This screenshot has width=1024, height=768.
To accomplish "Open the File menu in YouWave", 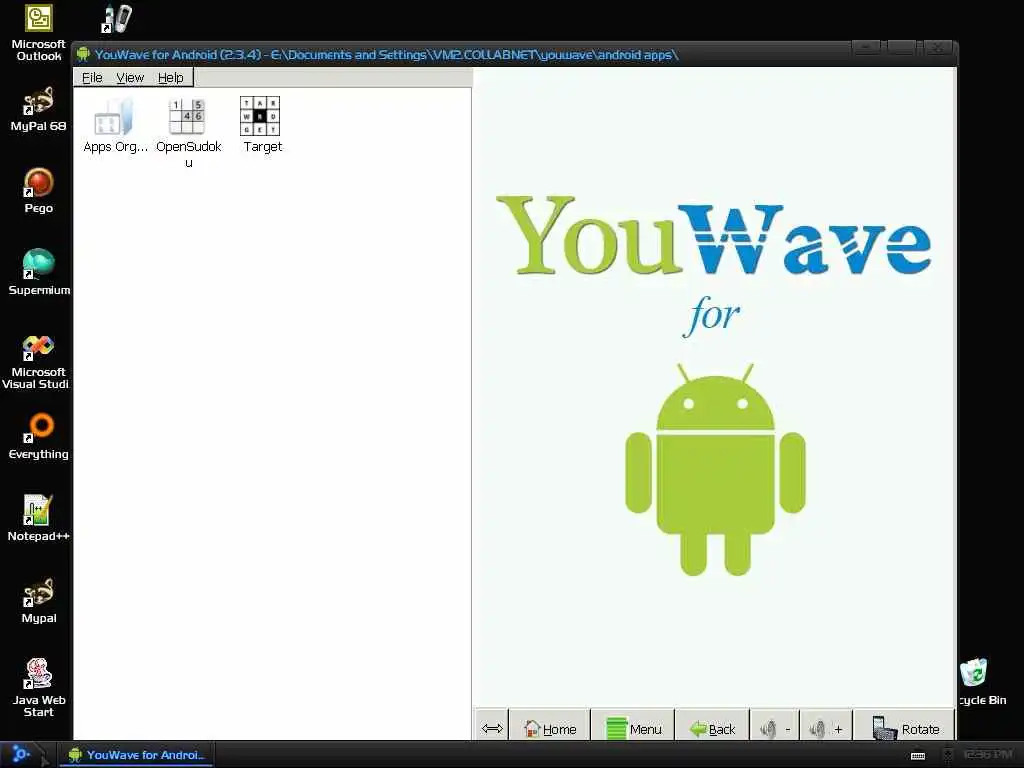I will tap(92, 78).
